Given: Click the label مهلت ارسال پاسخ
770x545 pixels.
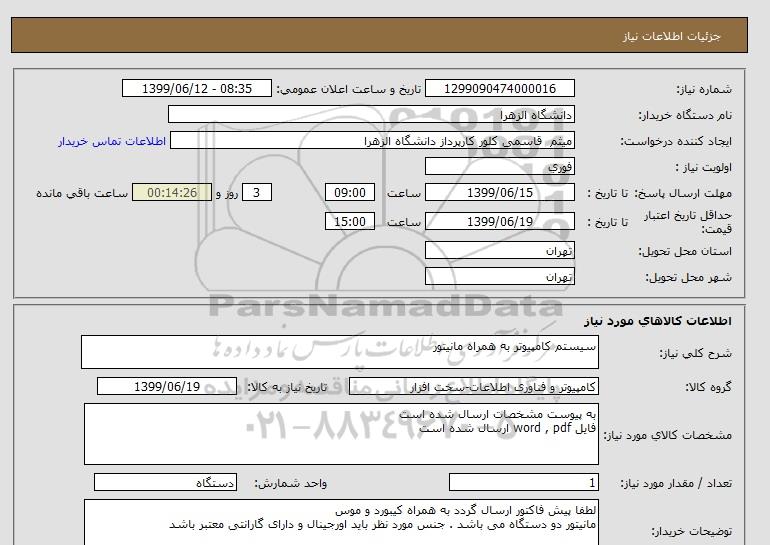Looking at the screenshot, I should tap(683, 193).
